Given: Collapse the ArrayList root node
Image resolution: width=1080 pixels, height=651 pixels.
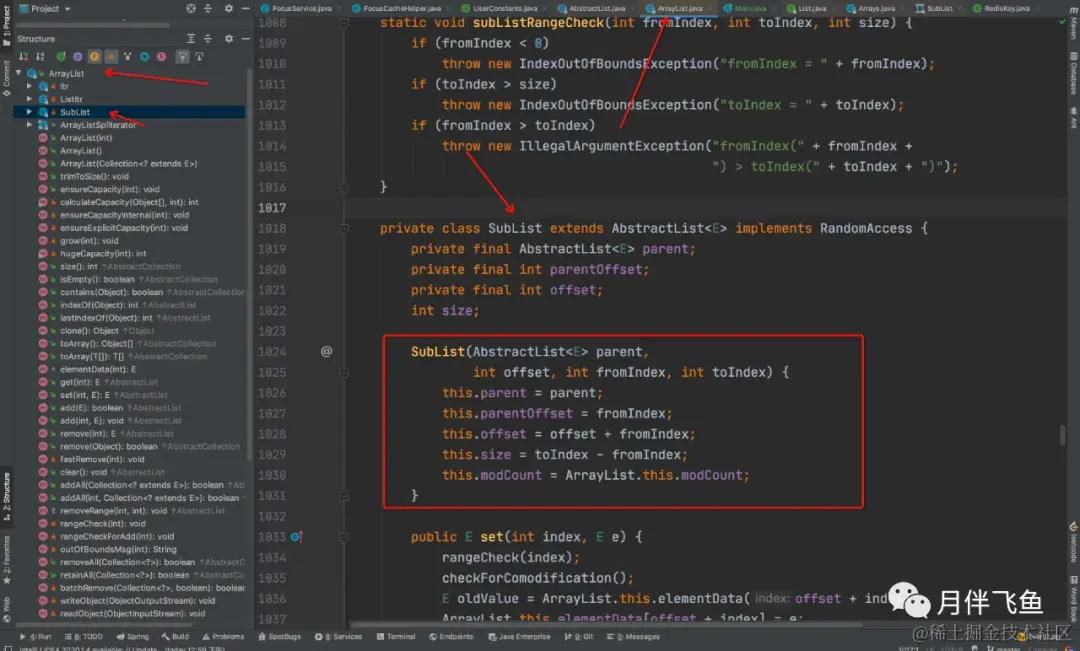Looking at the screenshot, I should pos(19,73).
